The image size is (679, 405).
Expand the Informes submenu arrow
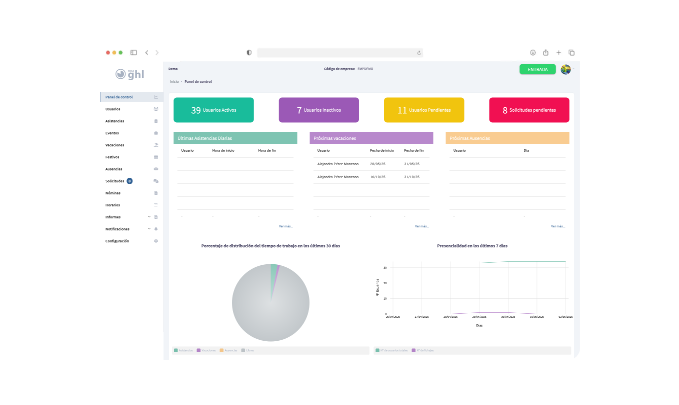(x=149, y=217)
